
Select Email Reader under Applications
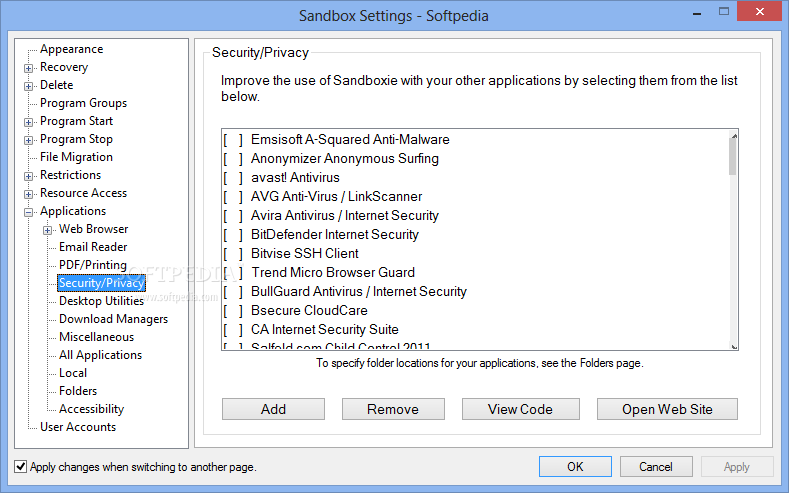pyautogui.click(x=93, y=246)
